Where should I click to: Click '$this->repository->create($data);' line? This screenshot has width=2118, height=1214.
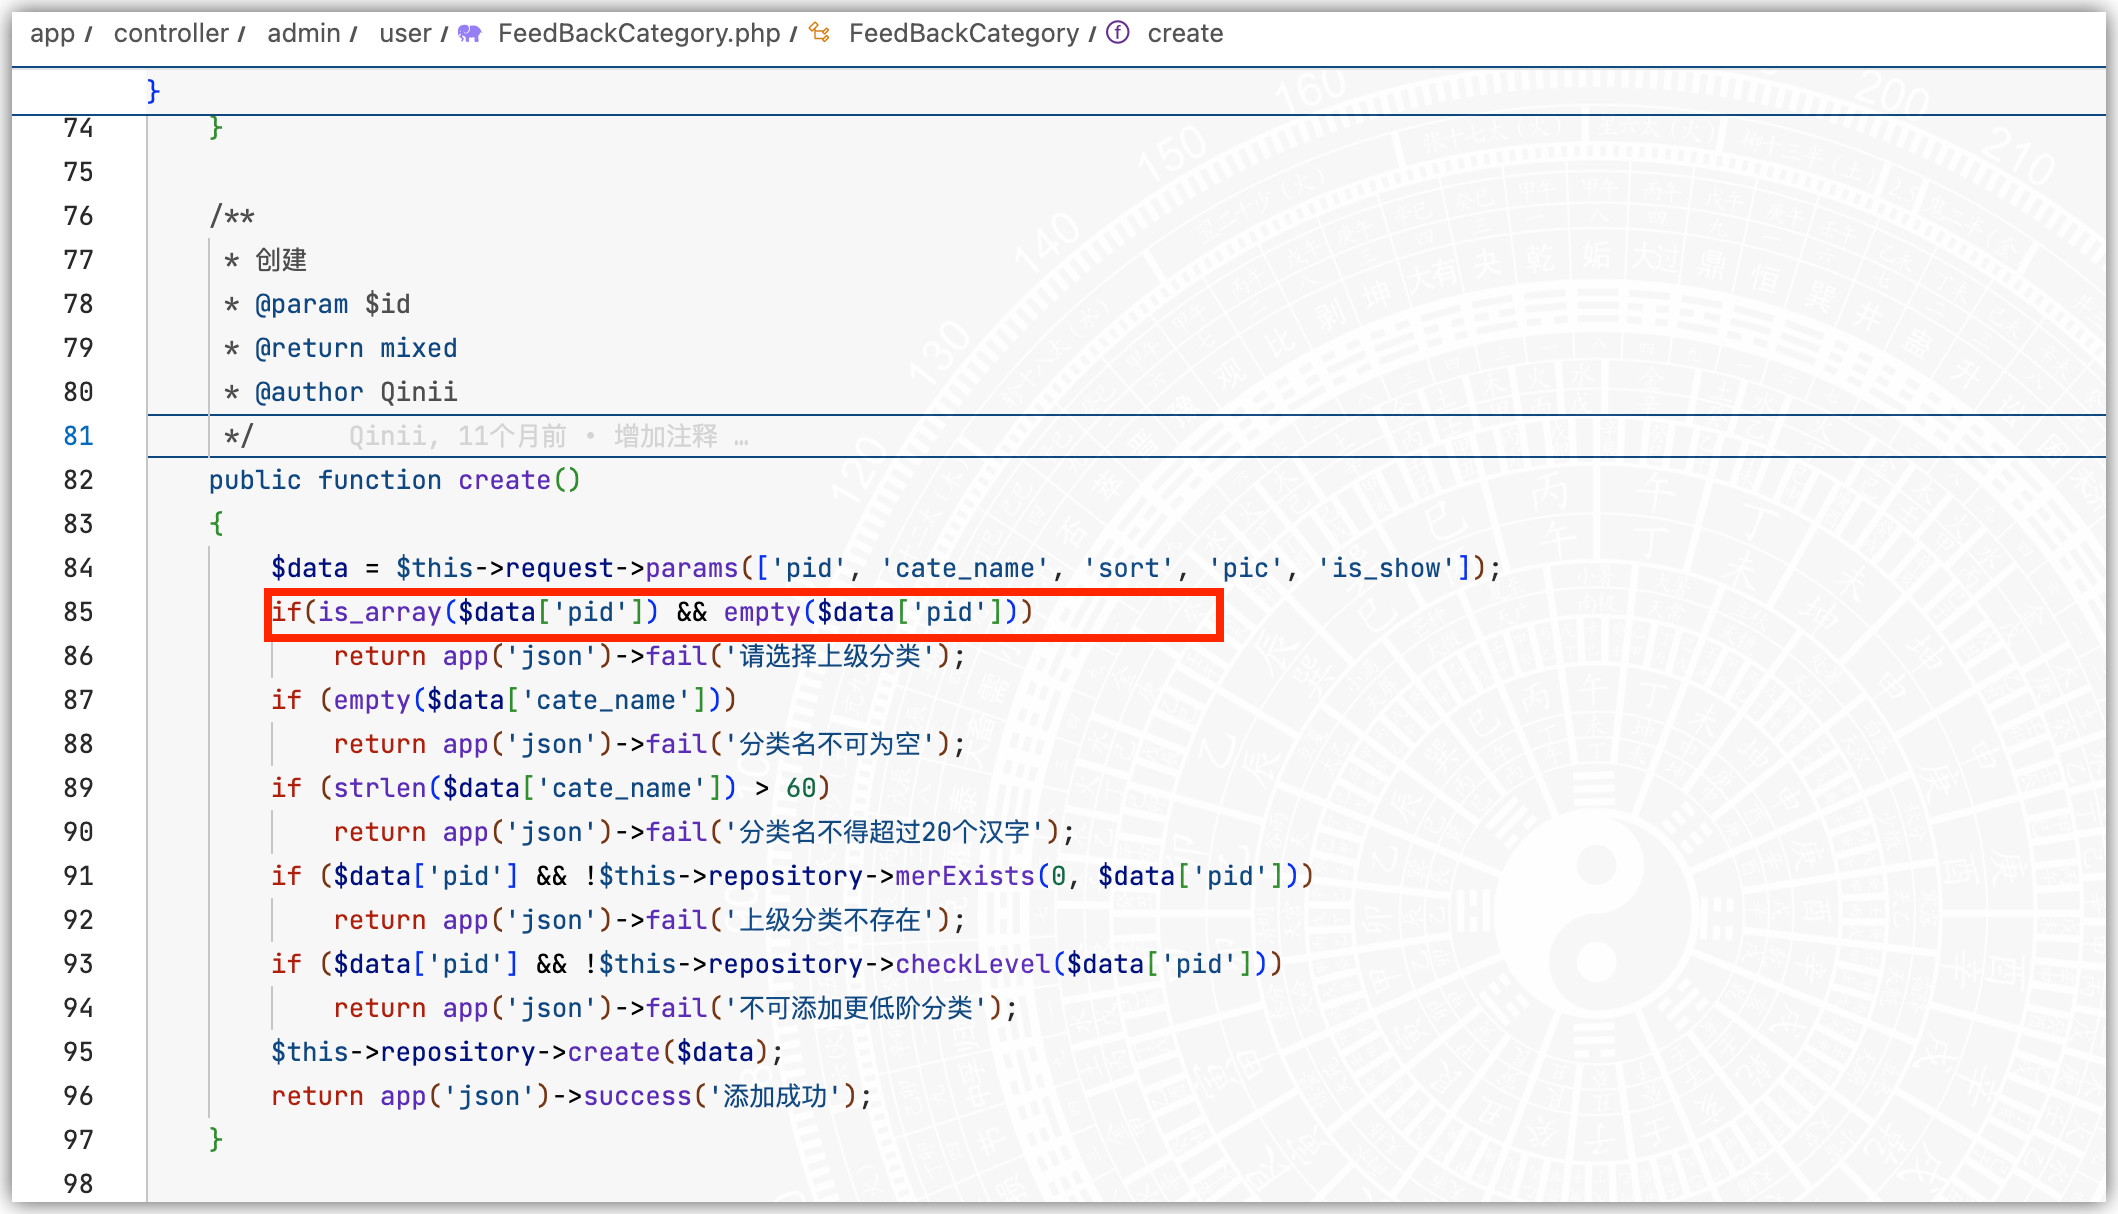click(x=527, y=1052)
